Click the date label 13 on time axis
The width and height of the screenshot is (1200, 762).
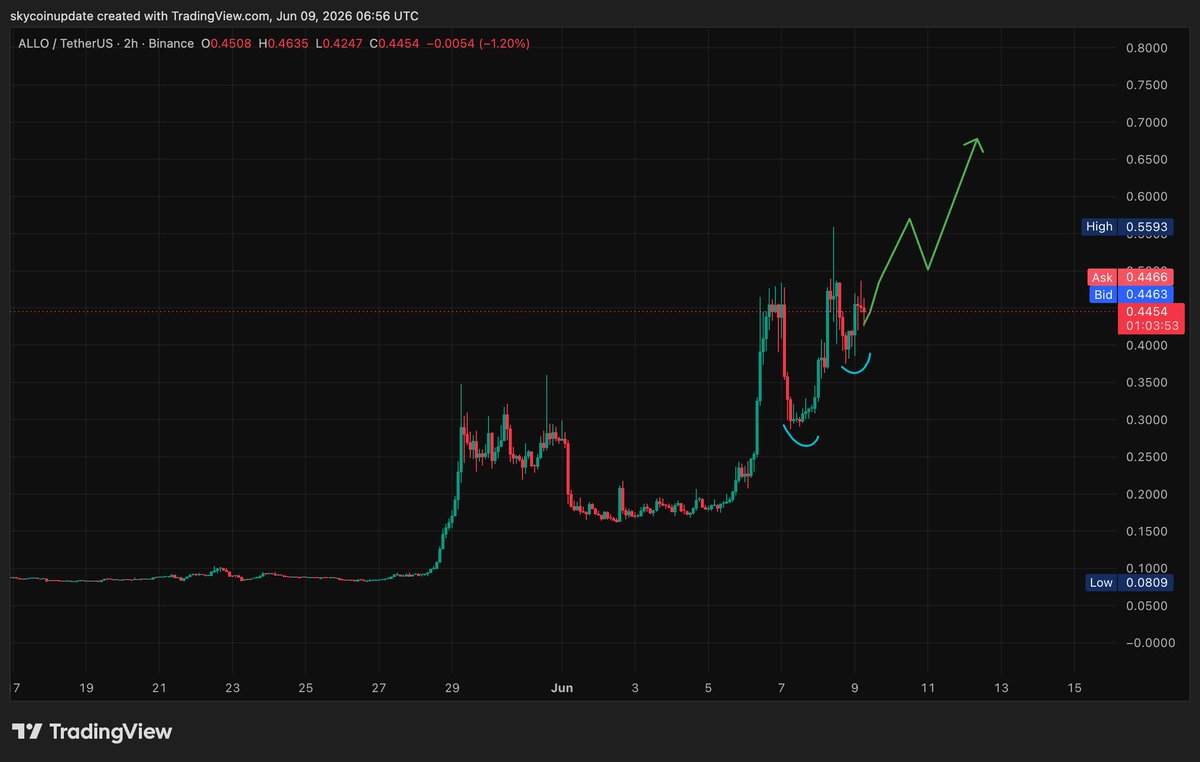tap(1001, 689)
